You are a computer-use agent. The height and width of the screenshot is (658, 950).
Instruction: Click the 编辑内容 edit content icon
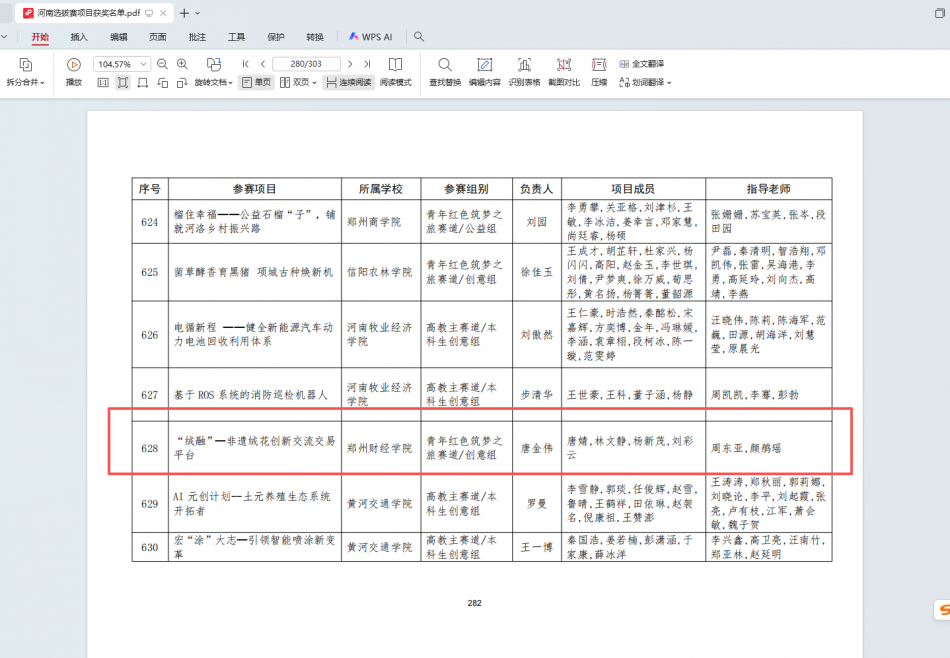(x=485, y=65)
